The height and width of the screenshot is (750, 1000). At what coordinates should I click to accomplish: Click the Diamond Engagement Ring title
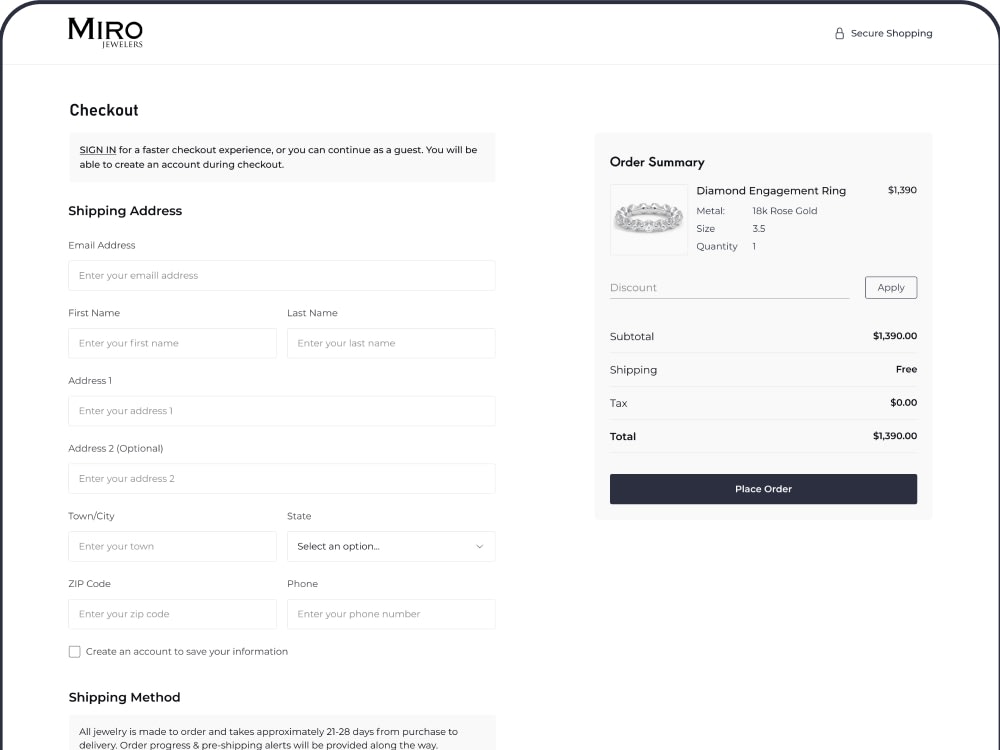[771, 191]
